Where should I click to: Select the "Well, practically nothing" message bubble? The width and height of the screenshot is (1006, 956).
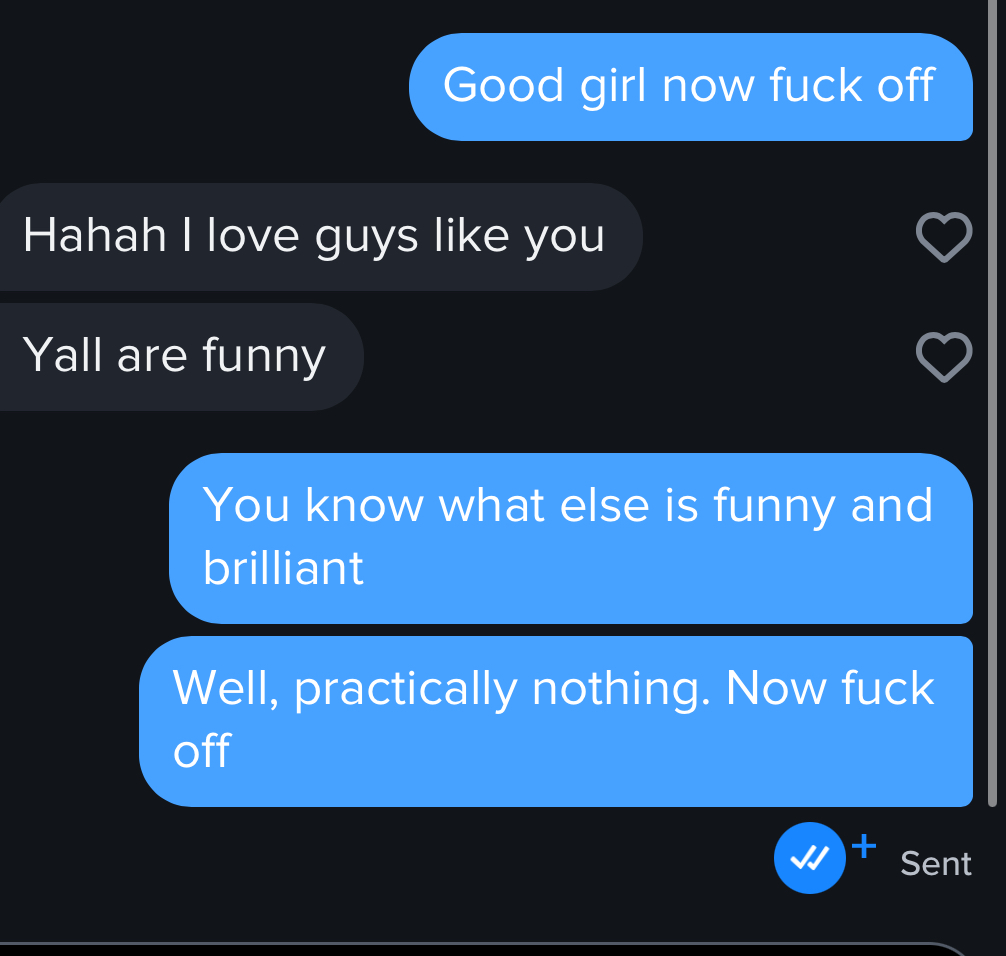point(555,720)
